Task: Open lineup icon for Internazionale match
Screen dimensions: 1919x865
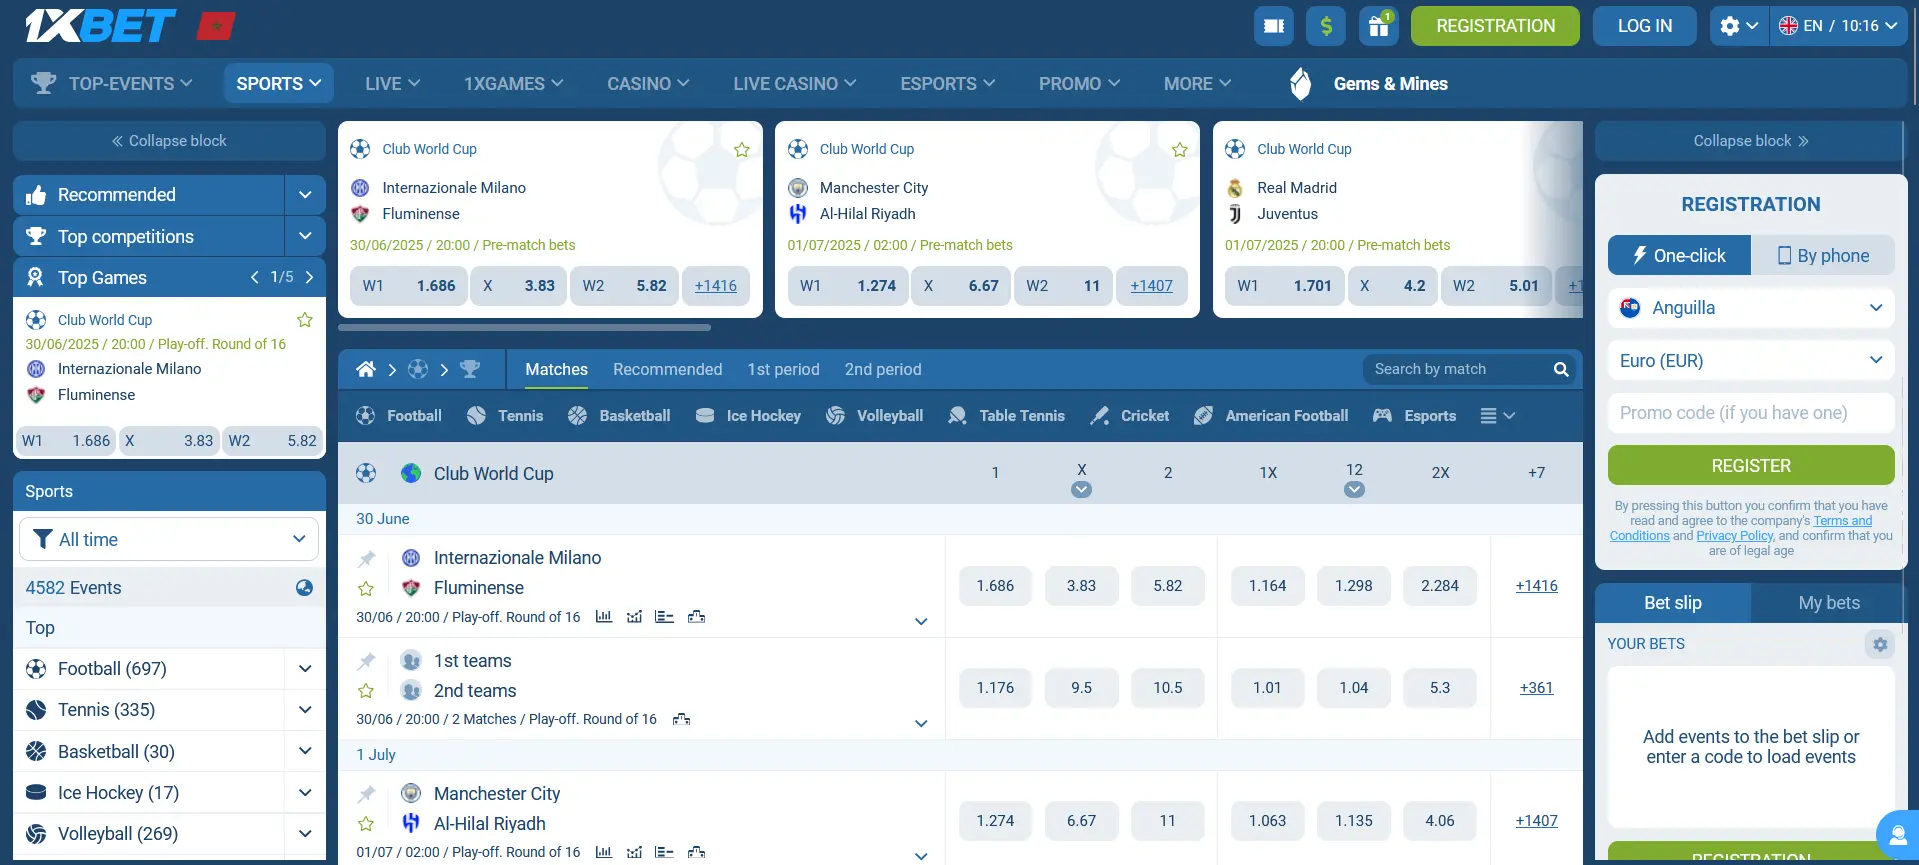Action: (665, 617)
